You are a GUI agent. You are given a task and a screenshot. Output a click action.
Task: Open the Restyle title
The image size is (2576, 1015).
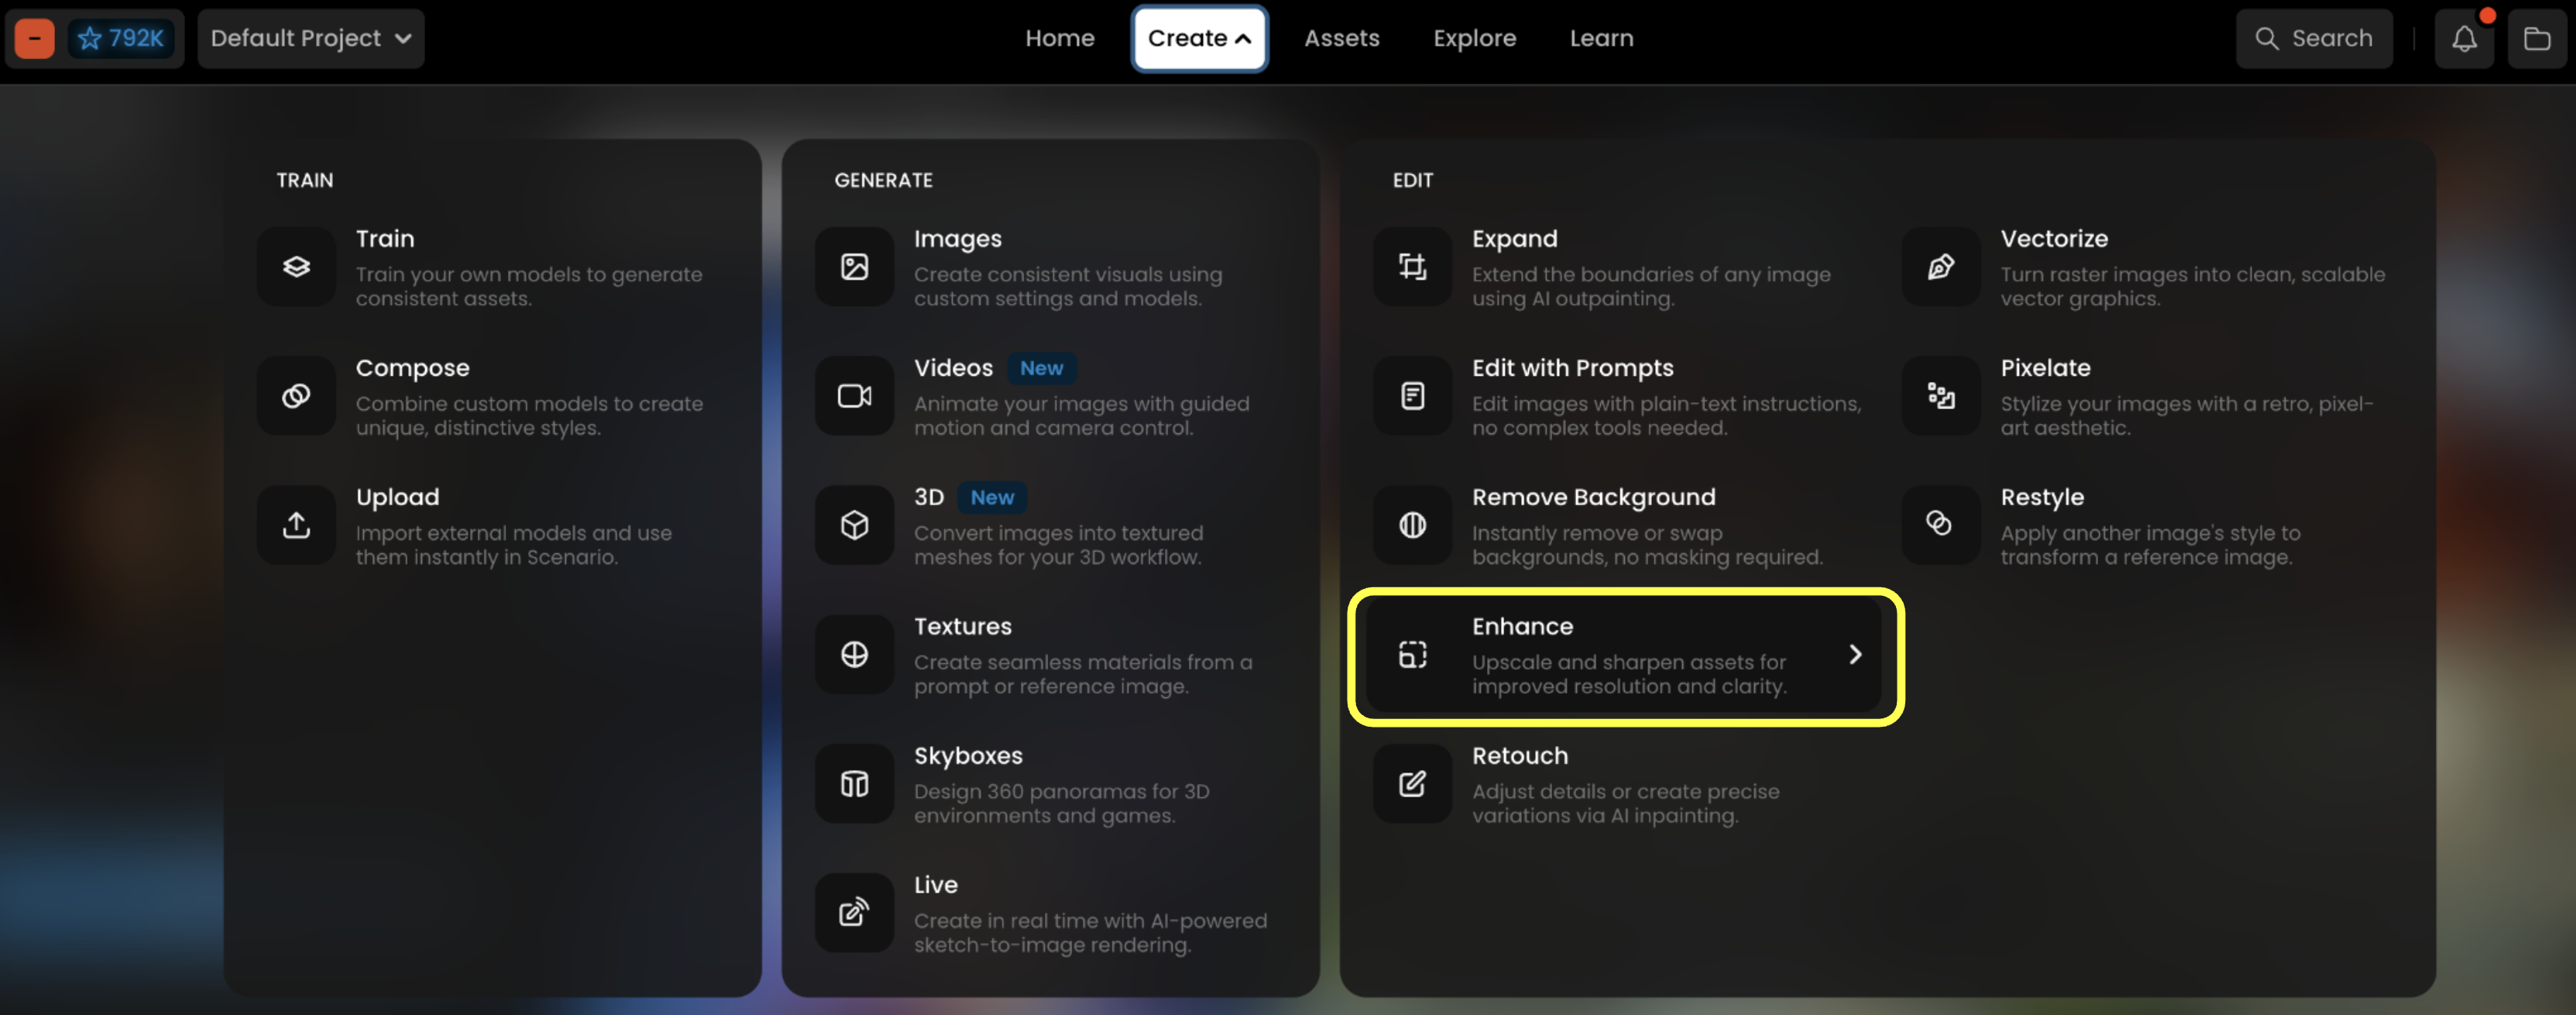(2042, 497)
